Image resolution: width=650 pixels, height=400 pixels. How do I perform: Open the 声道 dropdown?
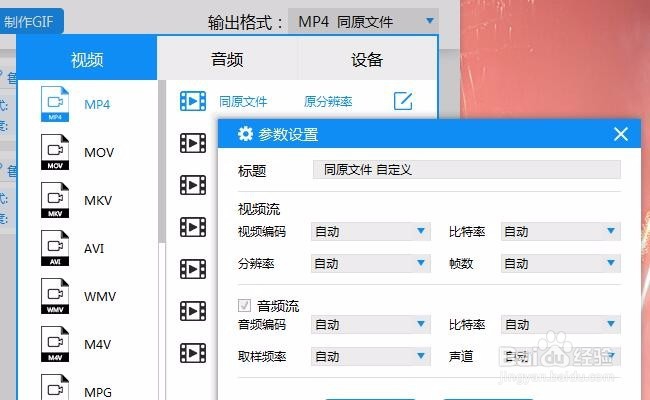[x=560, y=356]
